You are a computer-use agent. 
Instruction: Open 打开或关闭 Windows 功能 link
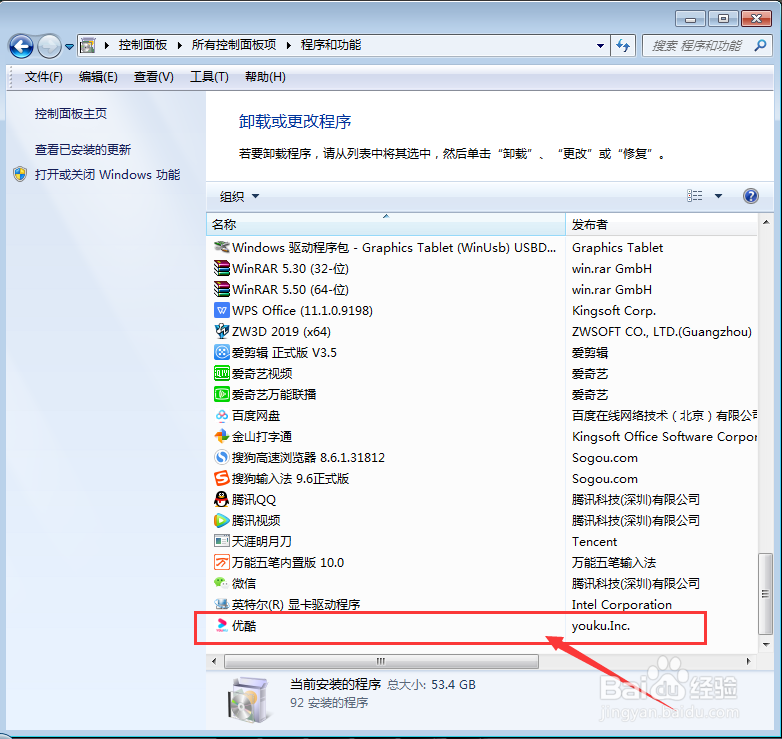click(107, 175)
